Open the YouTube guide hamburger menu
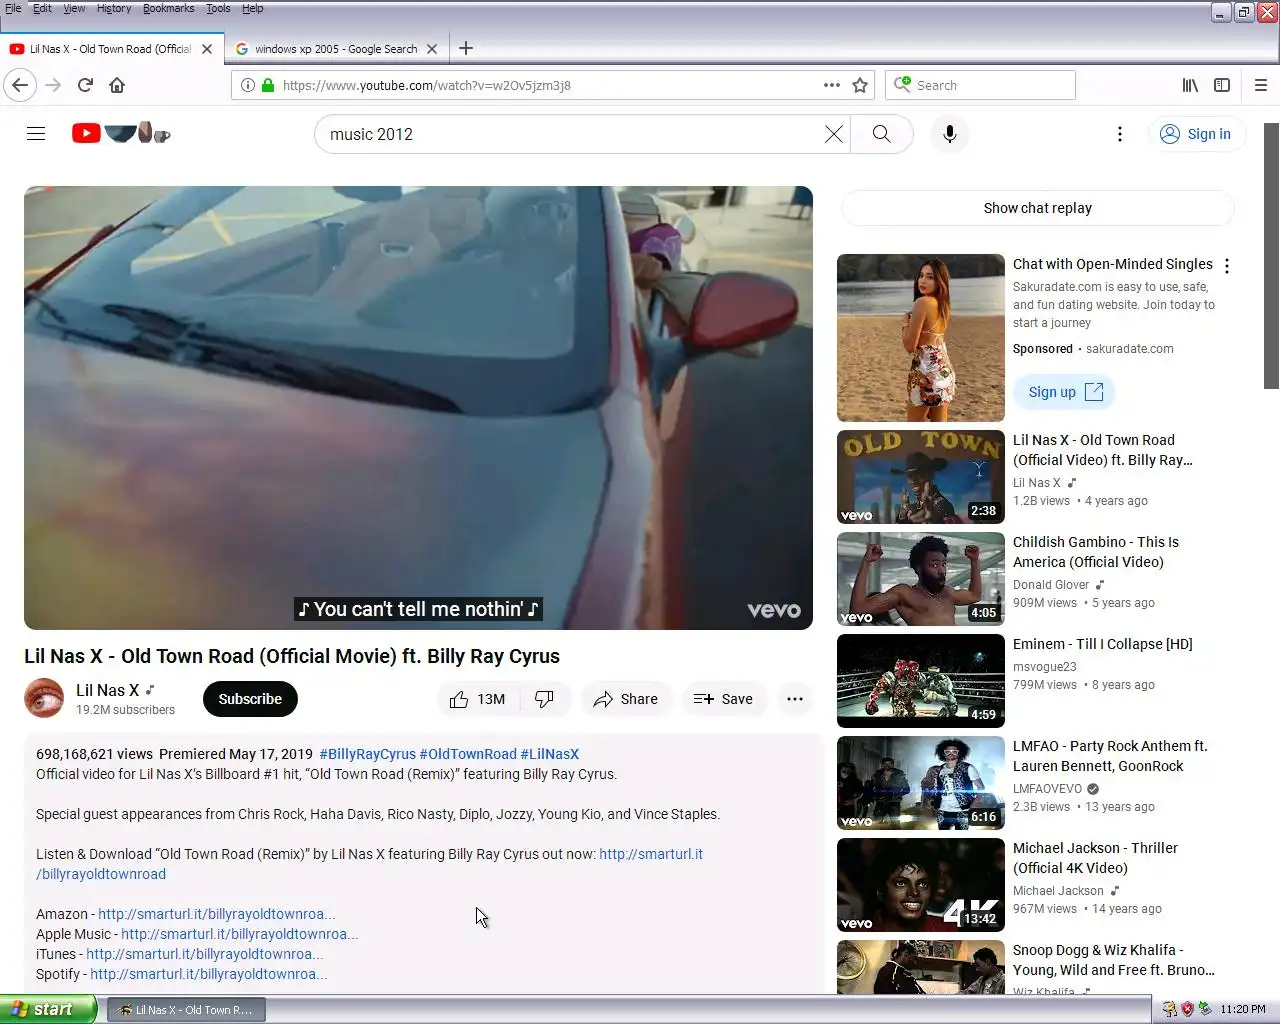The height and width of the screenshot is (1024, 1280). point(36,134)
